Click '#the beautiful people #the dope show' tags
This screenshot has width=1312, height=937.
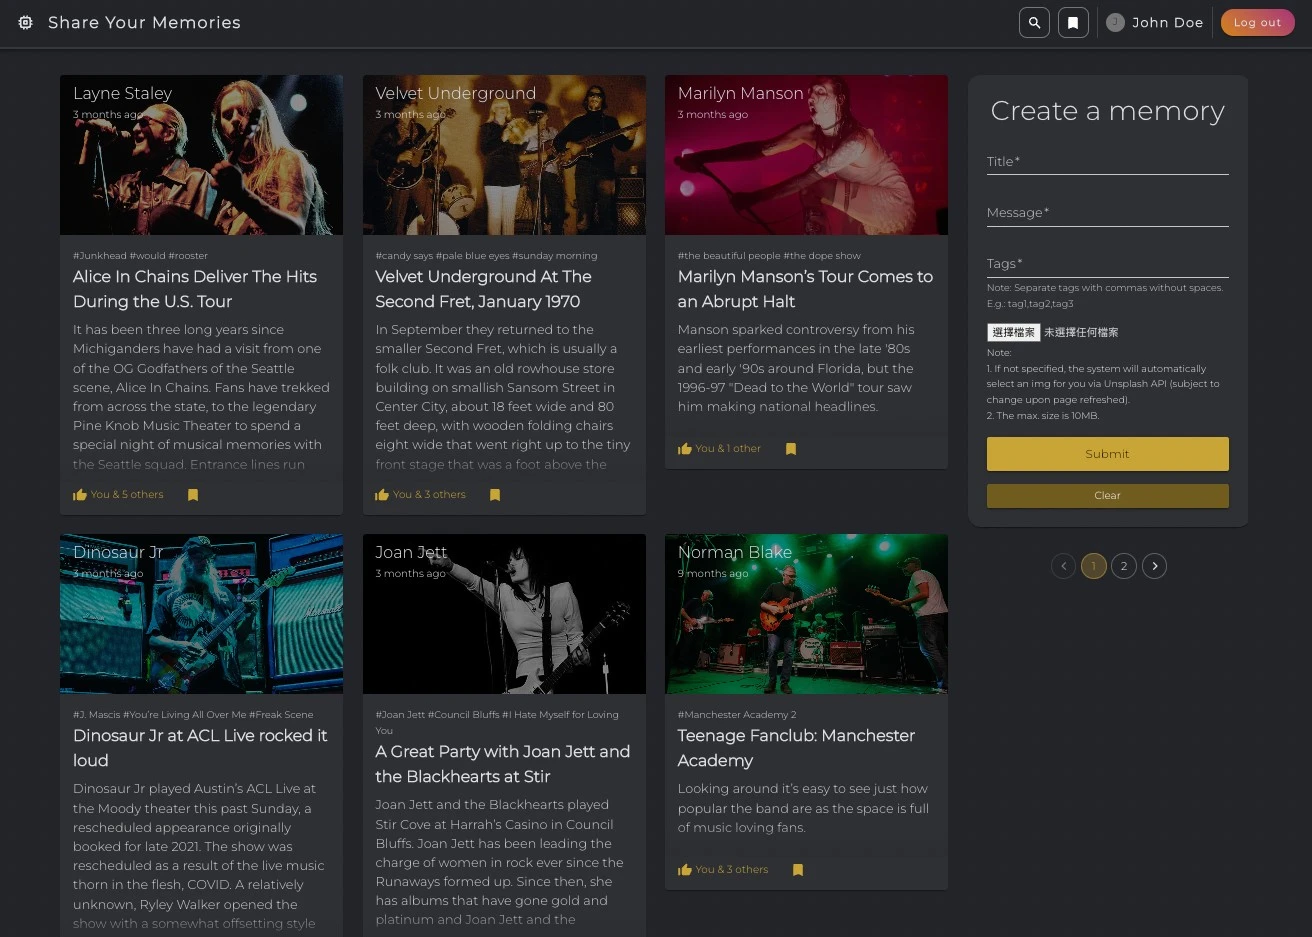click(x=769, y=255)
